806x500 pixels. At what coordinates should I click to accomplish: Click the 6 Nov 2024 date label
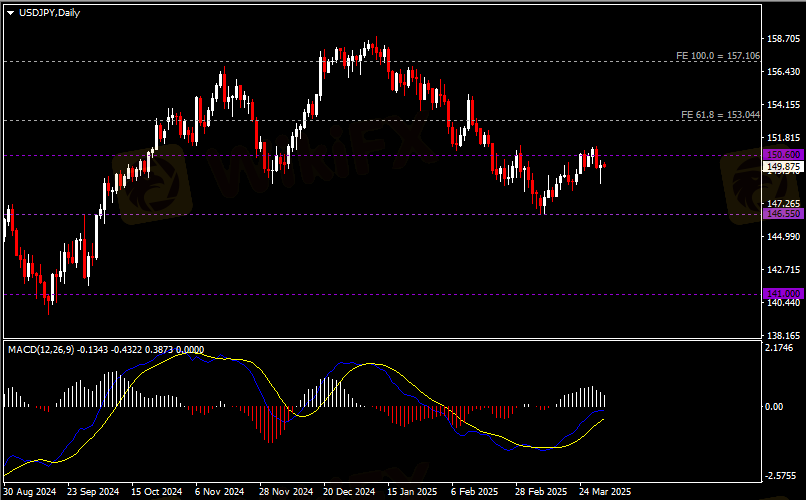(x=219, y=492)
